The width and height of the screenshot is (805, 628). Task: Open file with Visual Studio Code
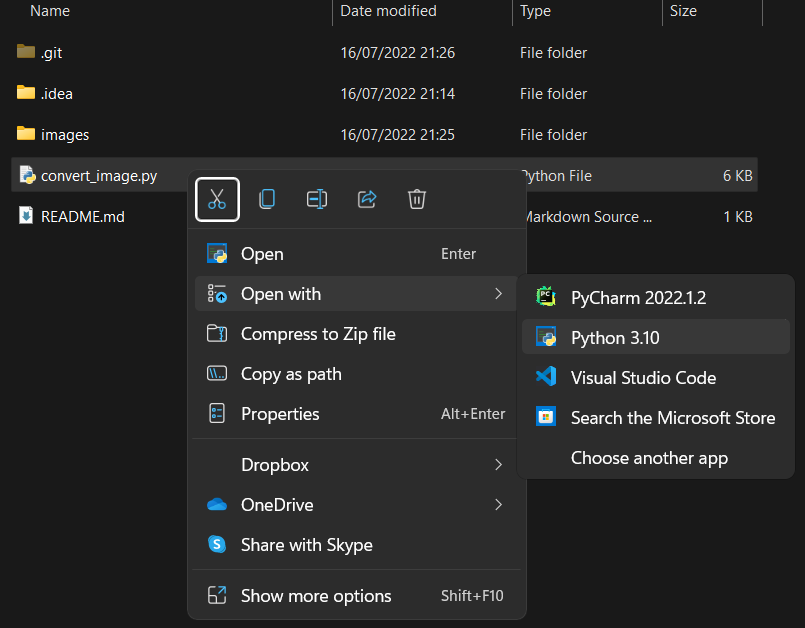(656, 377)
